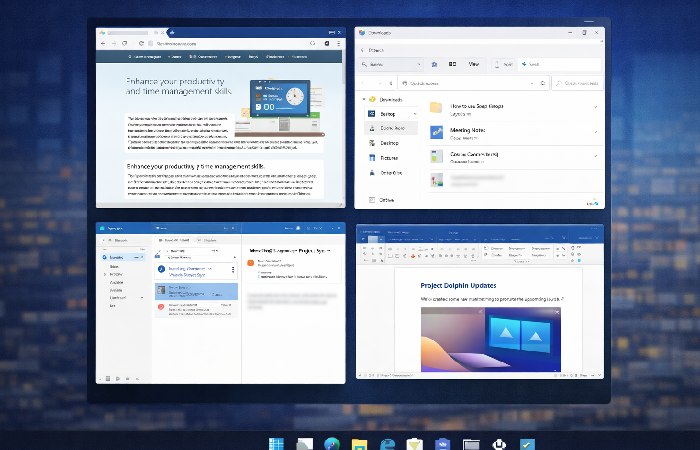Select the highlighted blue email in the message list

(x=196, y=291)
